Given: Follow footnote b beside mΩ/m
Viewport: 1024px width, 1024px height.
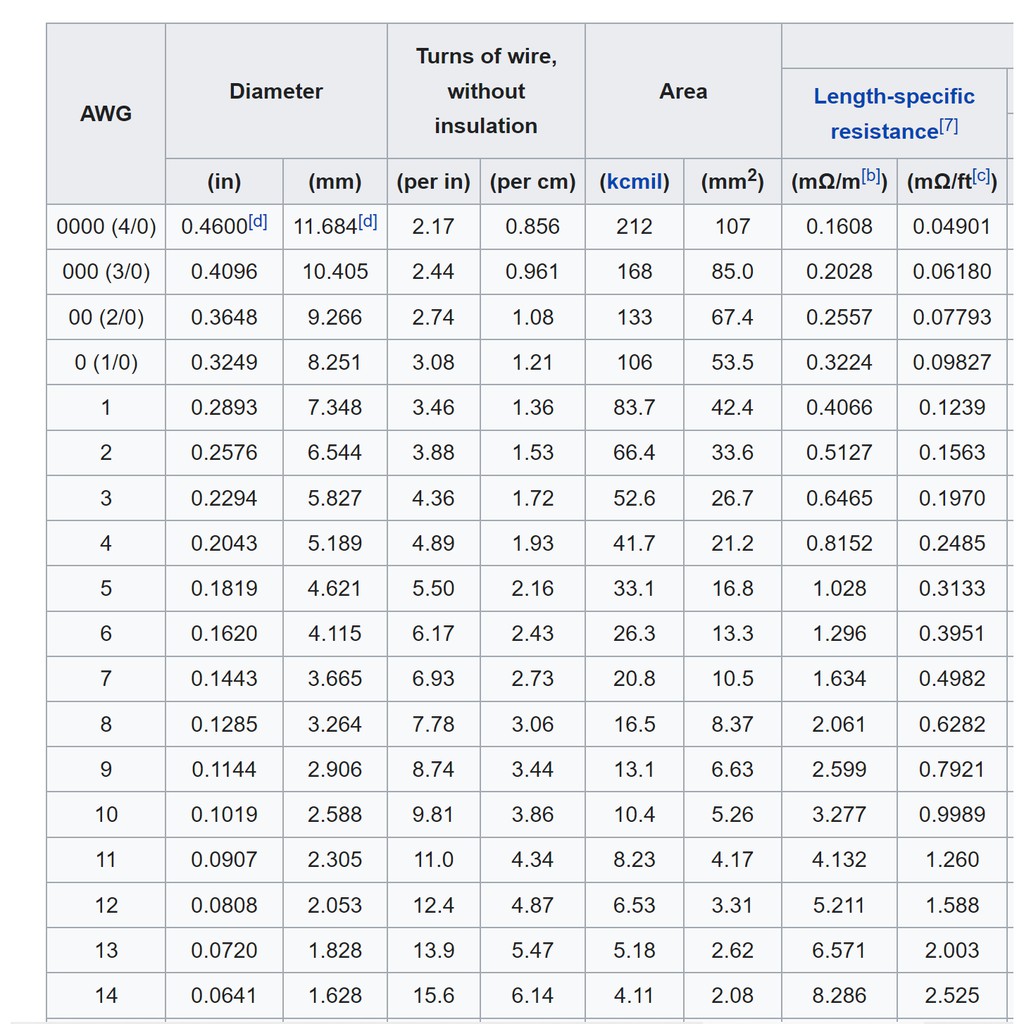Looking at the screenshot, I should tap(871, 177).
